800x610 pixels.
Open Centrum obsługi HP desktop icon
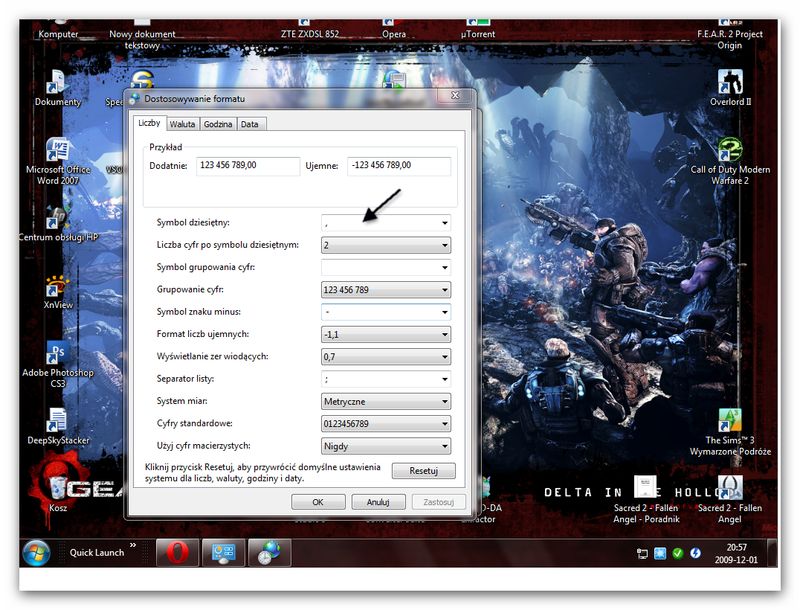pos(57,223)
